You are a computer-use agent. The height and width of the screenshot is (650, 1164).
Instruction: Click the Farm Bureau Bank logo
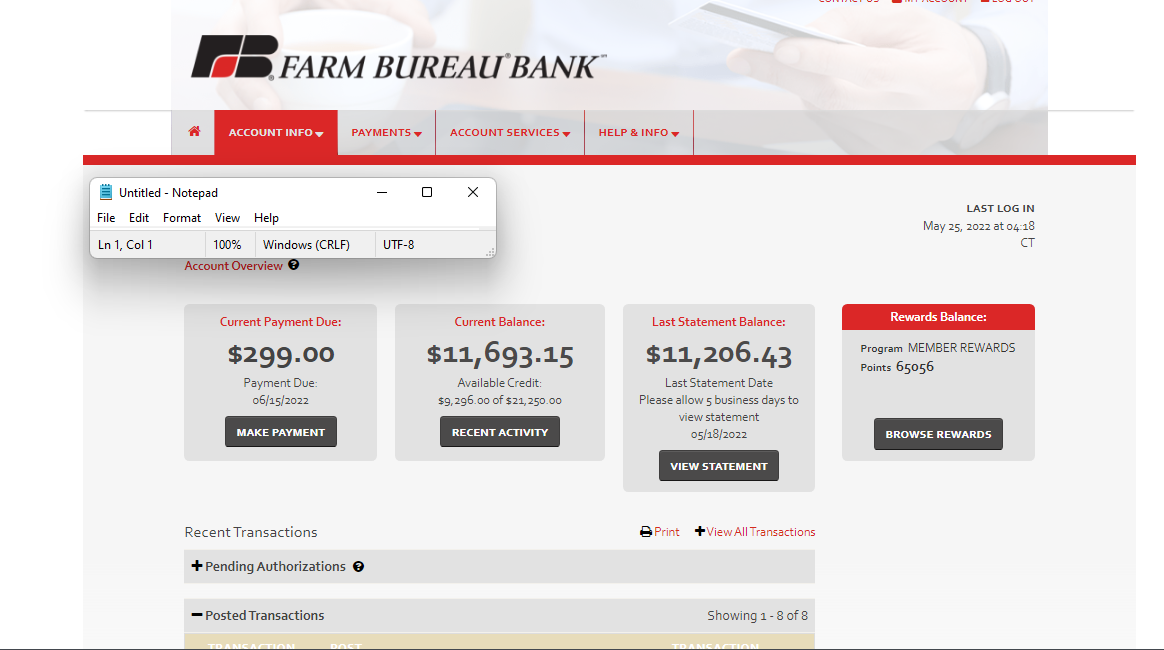[x=398, y=58]
